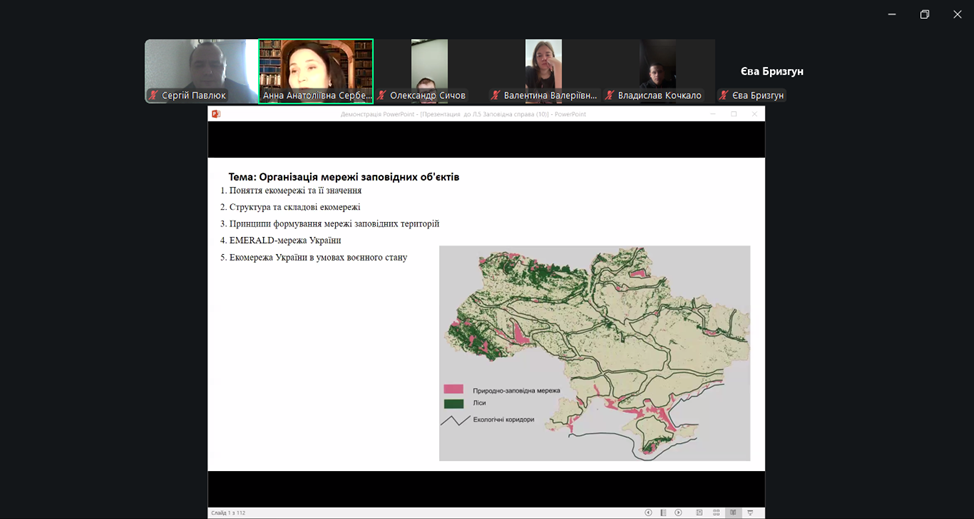Open slide menu icon between navigation arrows
Image resolution: width=974 pixels, height=519 pixels.
(663, 513)
